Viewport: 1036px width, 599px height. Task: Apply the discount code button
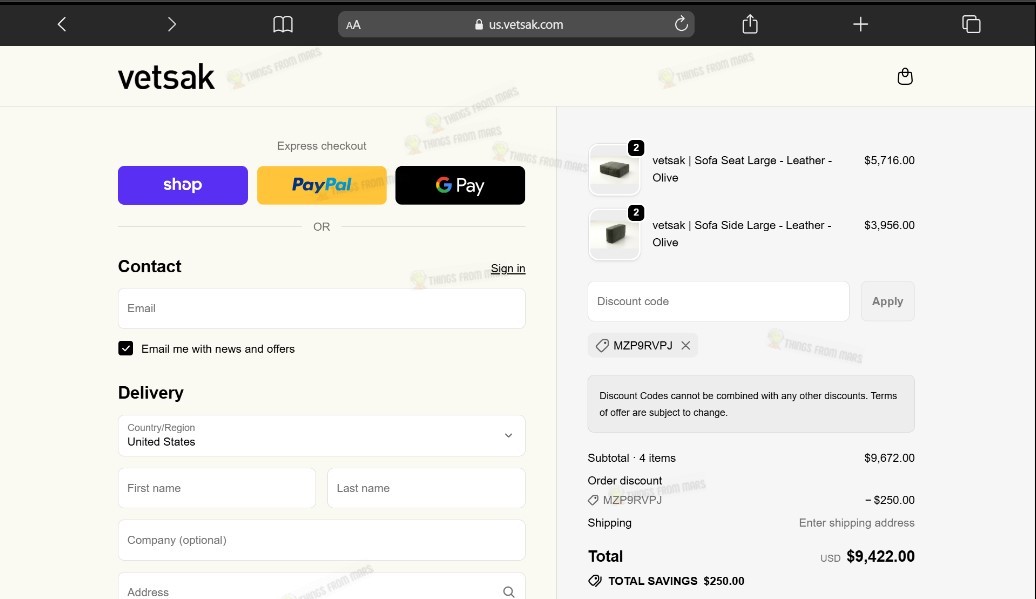[x=887, y=301]
